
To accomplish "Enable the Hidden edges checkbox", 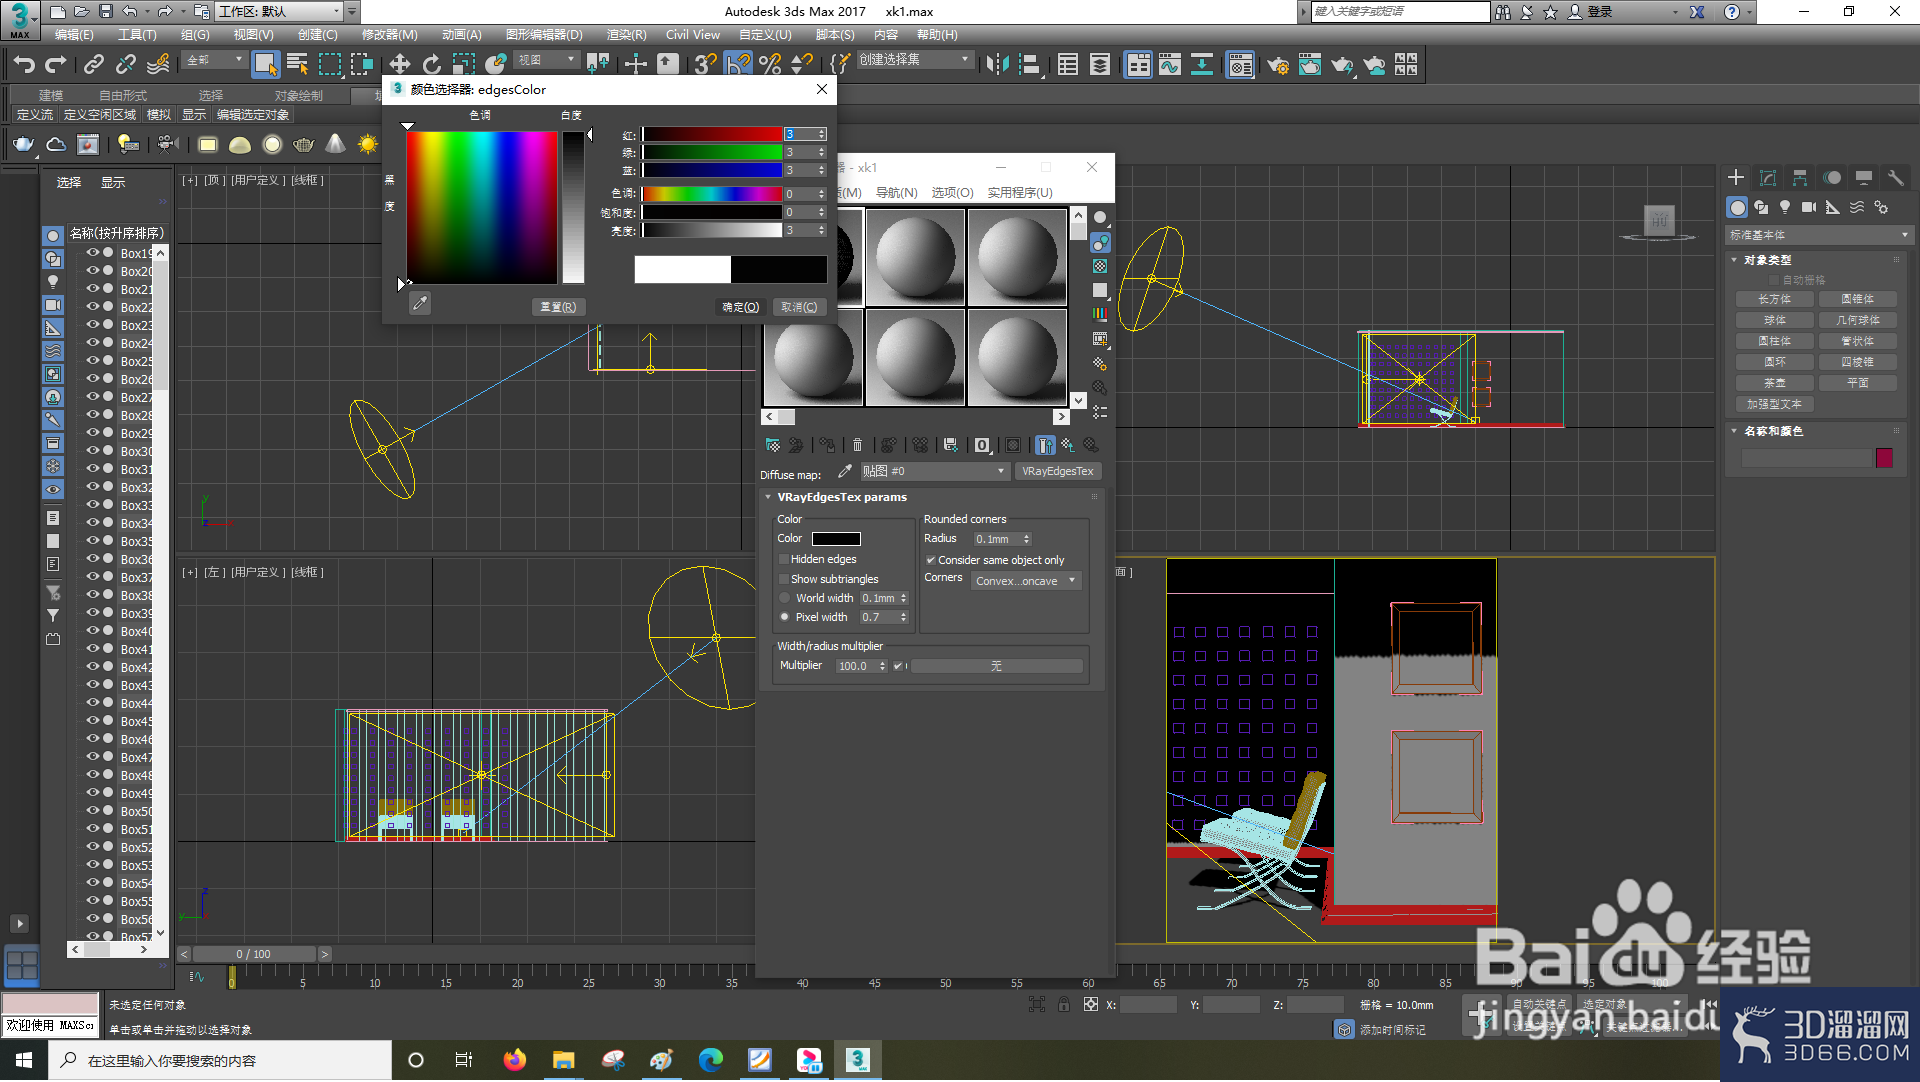I will [784, 559].
